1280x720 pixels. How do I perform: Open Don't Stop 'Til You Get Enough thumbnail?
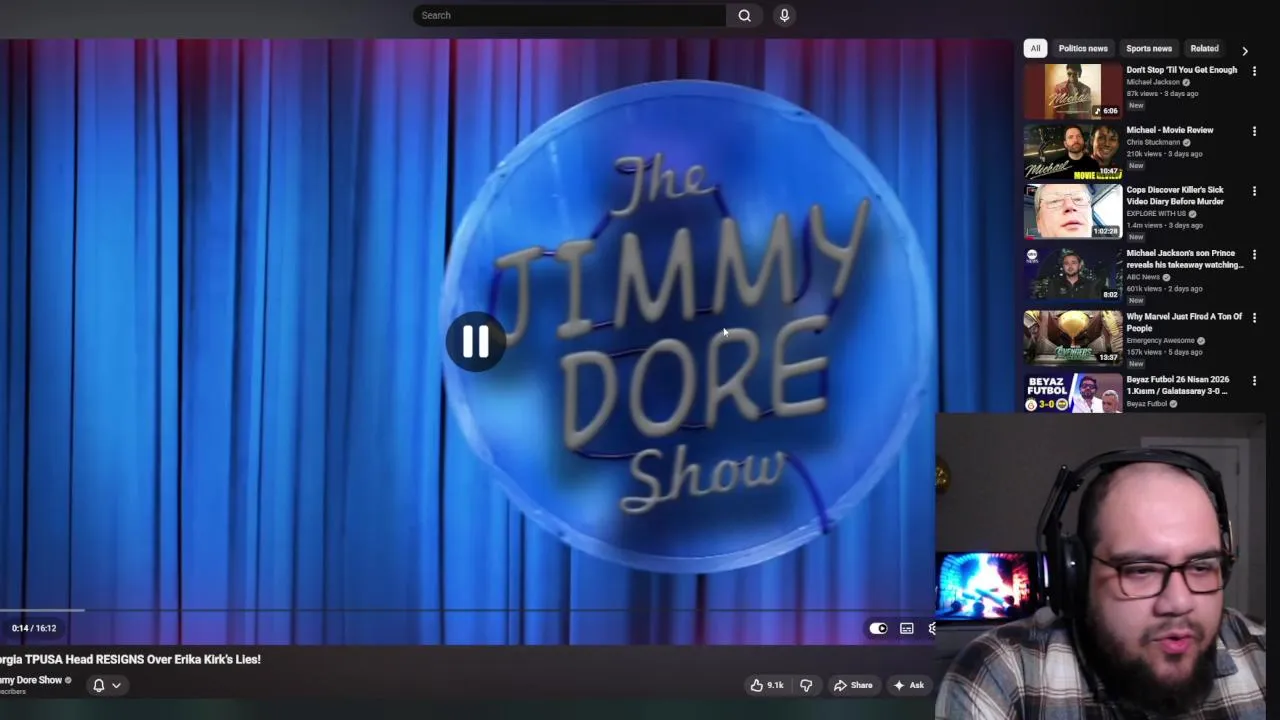click(1073, 91)
